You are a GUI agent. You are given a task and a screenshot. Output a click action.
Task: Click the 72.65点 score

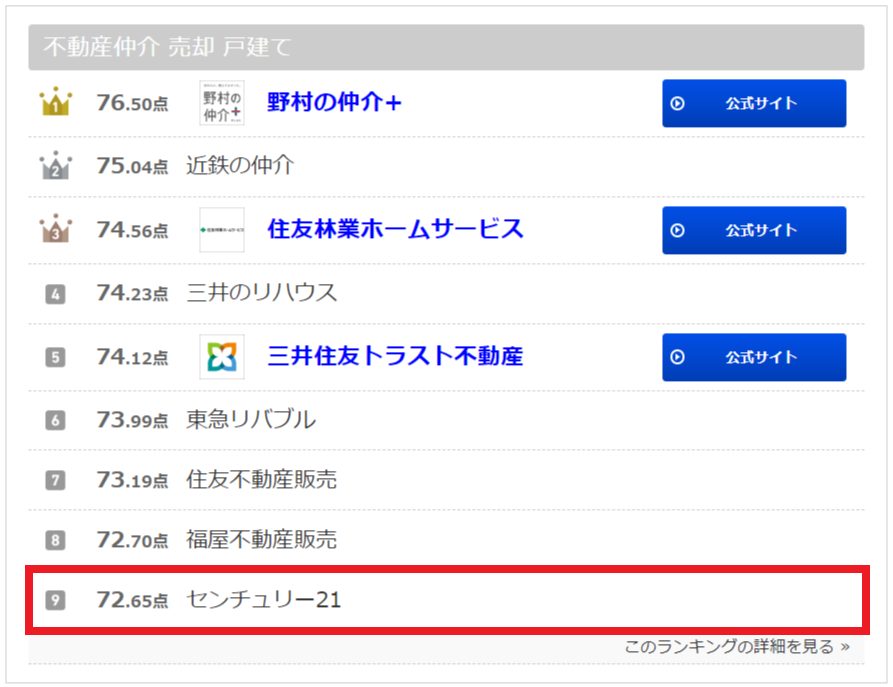pos(132,600)
